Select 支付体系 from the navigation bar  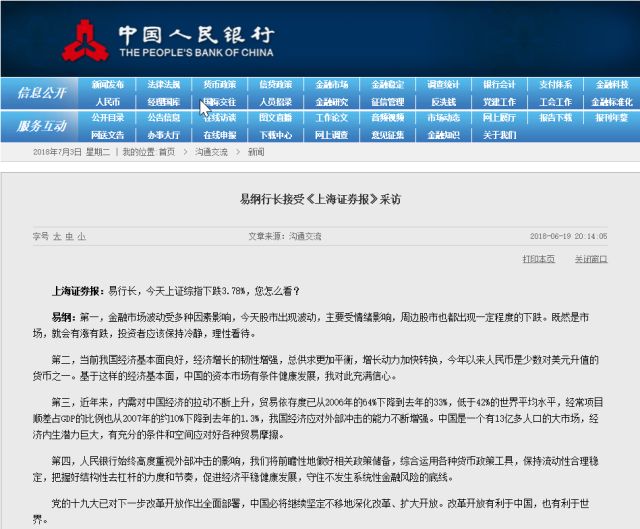point(556,85)
